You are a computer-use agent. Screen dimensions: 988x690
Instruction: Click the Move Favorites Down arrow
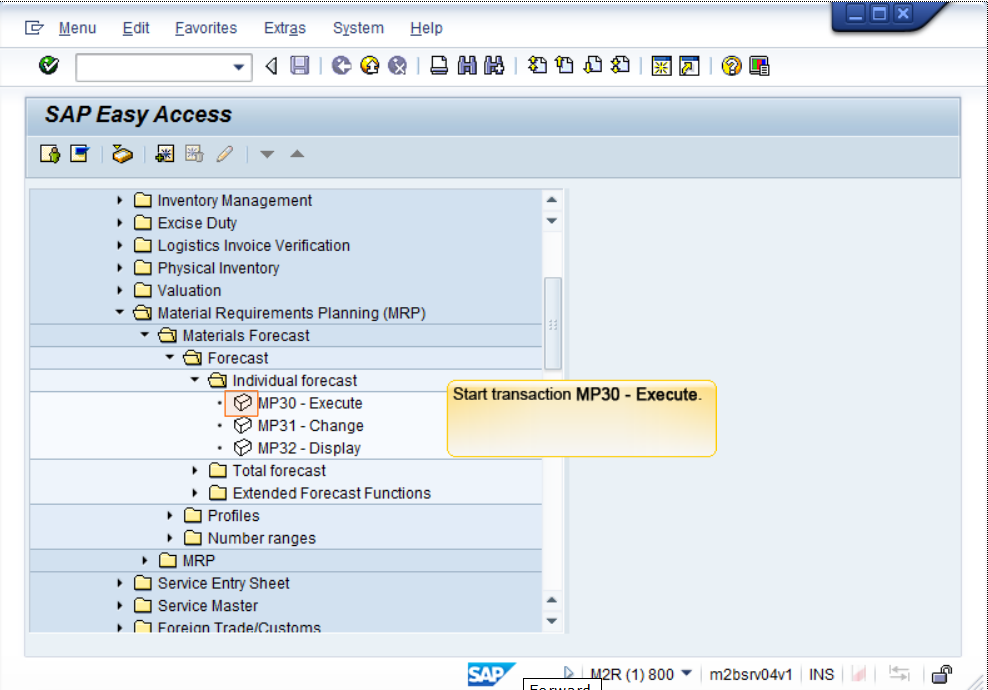point(267,154)
